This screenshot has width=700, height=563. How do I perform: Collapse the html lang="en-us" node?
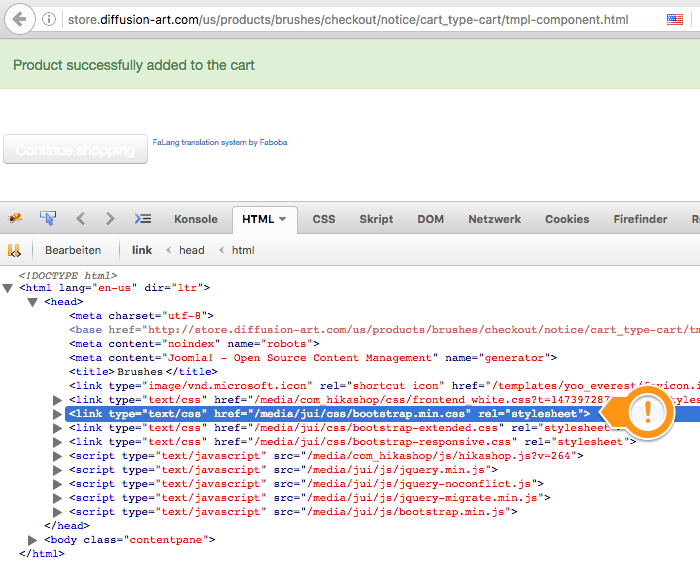[x=8, y=288]
